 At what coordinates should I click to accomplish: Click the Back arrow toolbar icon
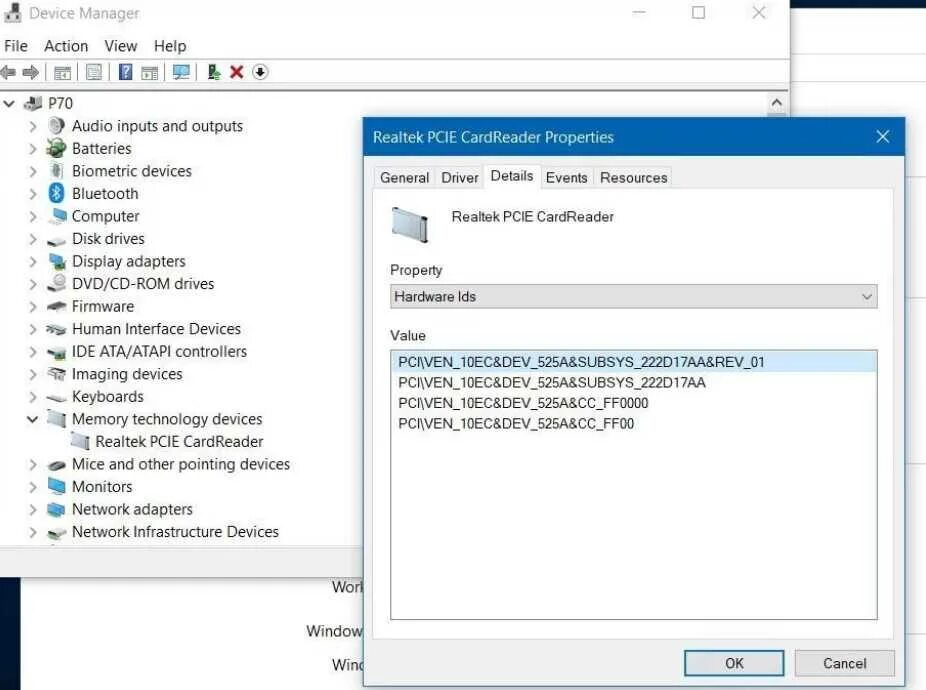pyautogui.click(x=8, y=72)
